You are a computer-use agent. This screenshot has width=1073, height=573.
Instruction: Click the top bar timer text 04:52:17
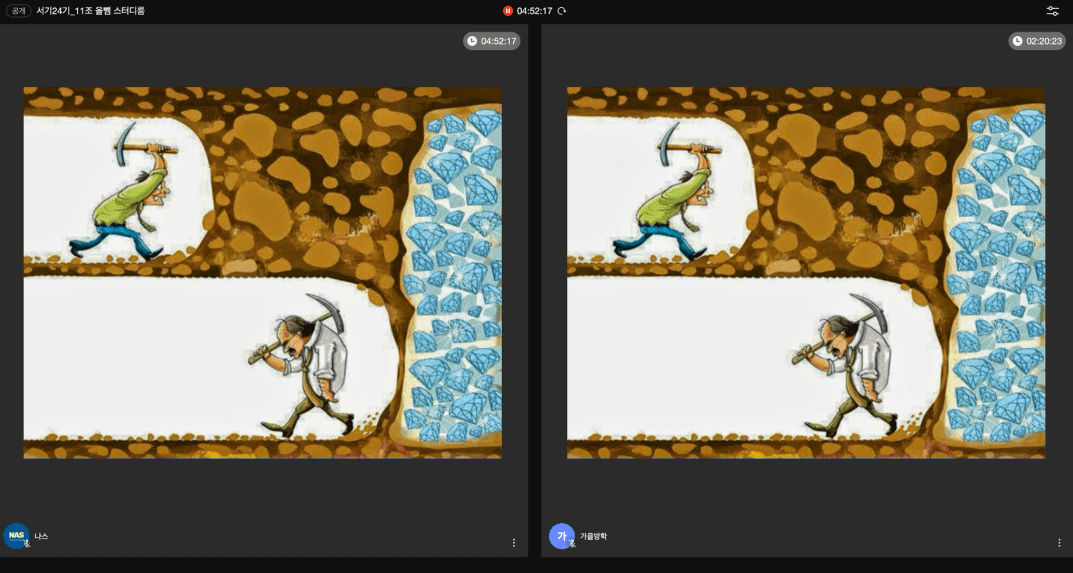point(534,11)
